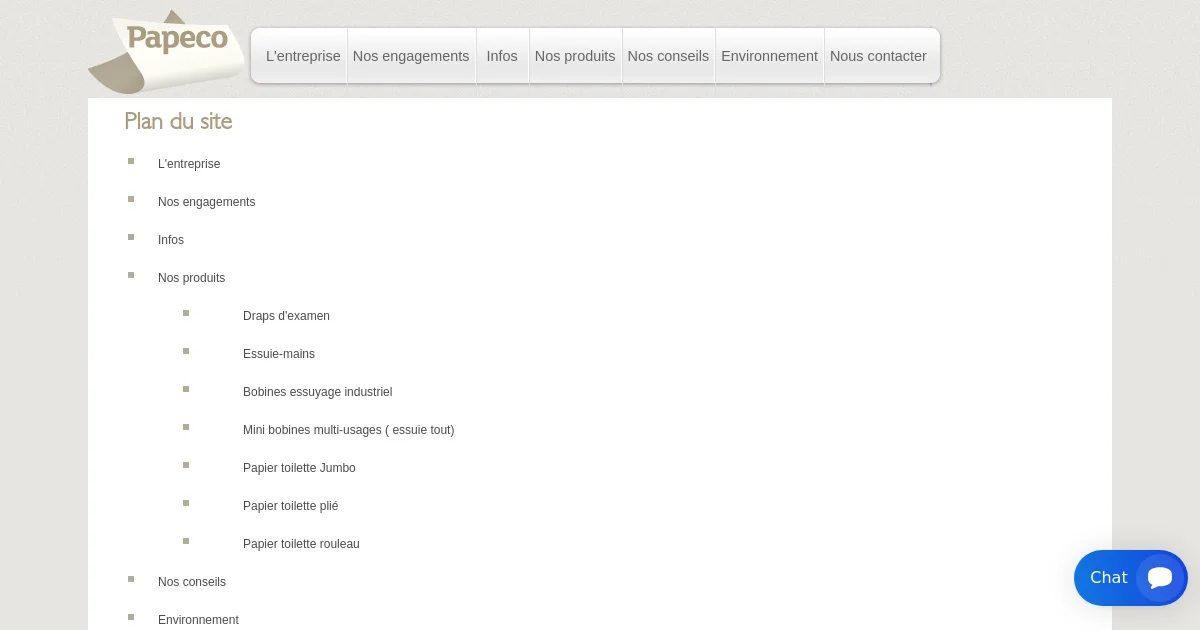This screenshot has height=630, width=1200.
Task: Follow the L'entreprise link in the site map list
Action: click(x=189, y=164)
